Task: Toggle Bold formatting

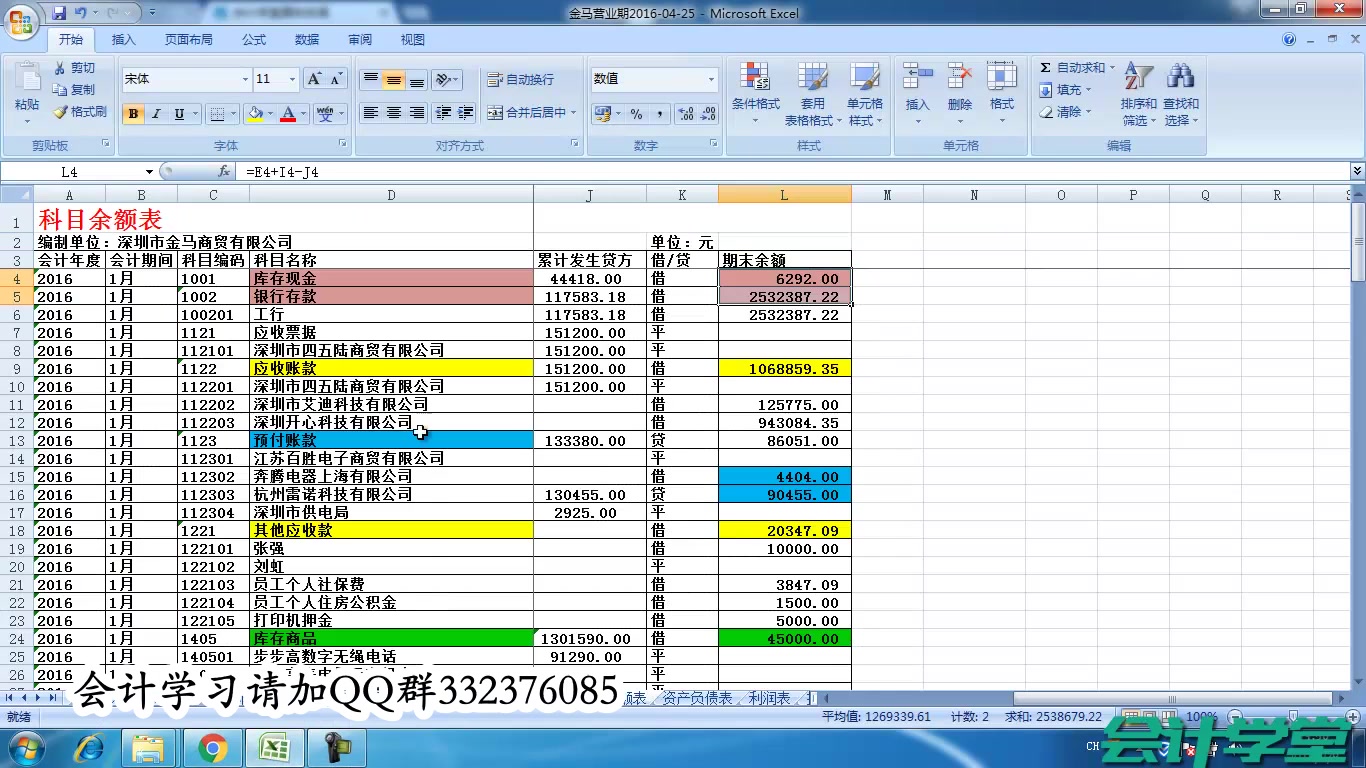Action: click(134, 113)
